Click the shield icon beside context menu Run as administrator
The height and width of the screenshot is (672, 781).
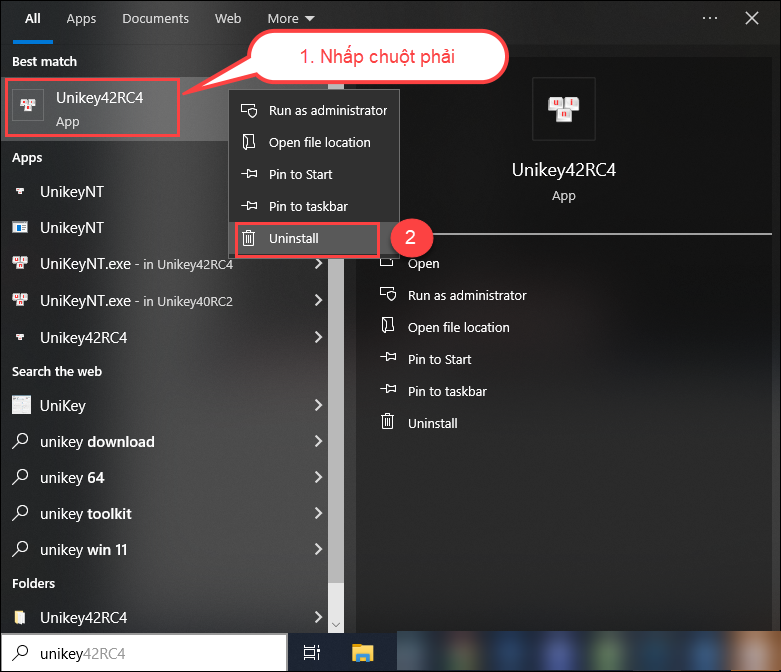pos(249,110)
